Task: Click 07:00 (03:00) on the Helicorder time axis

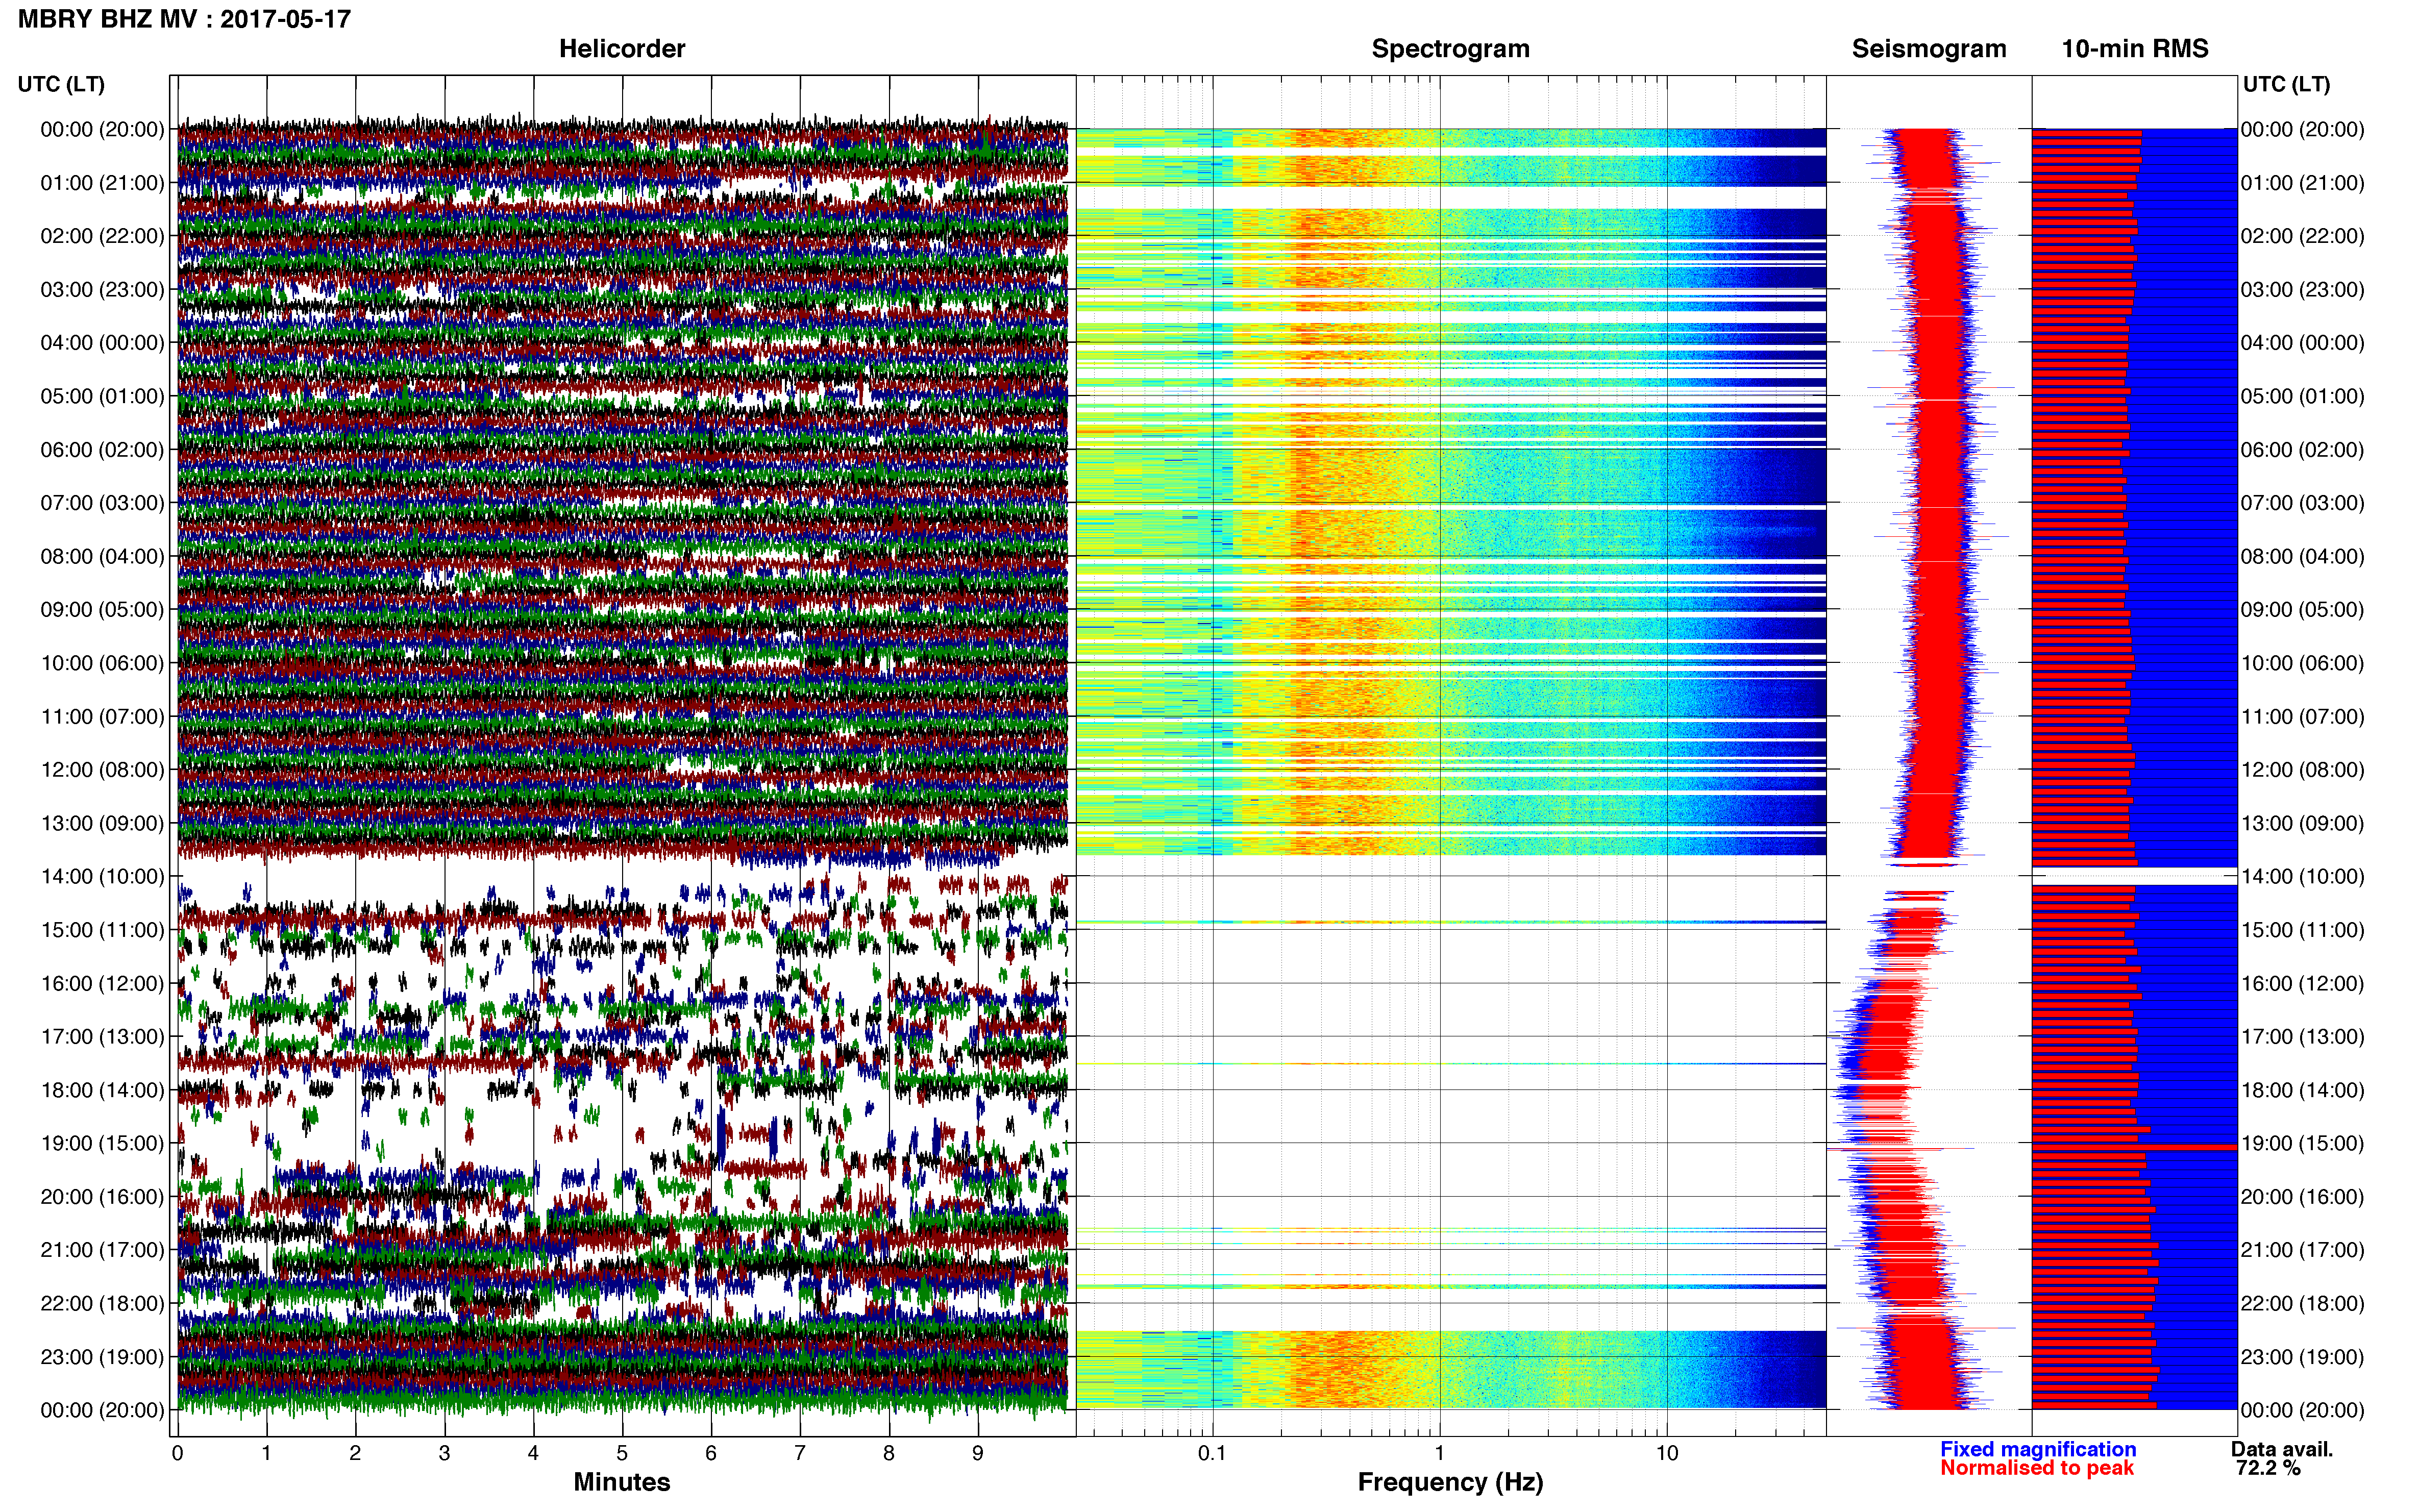Action: [102, 503]
